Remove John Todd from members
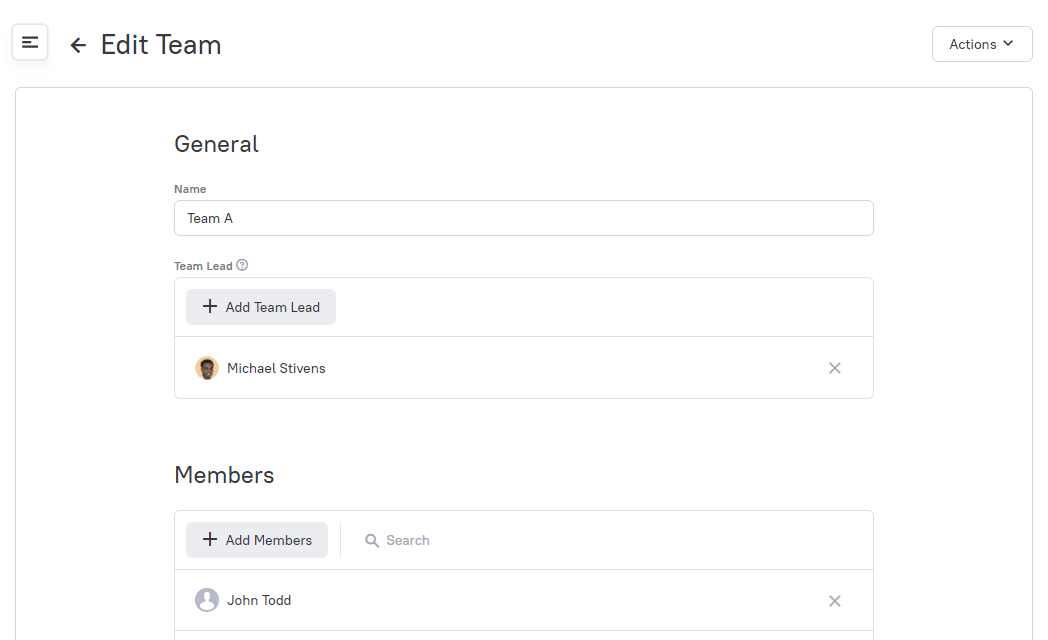Image resolution: width=1048 pixels, height=640 pixels. [835, 601]
